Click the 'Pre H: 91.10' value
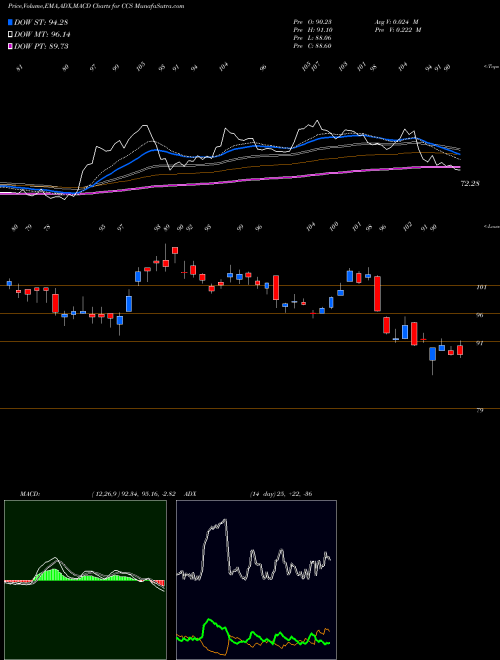This screenshot has width=500, height=660. [x=312, y=30]
